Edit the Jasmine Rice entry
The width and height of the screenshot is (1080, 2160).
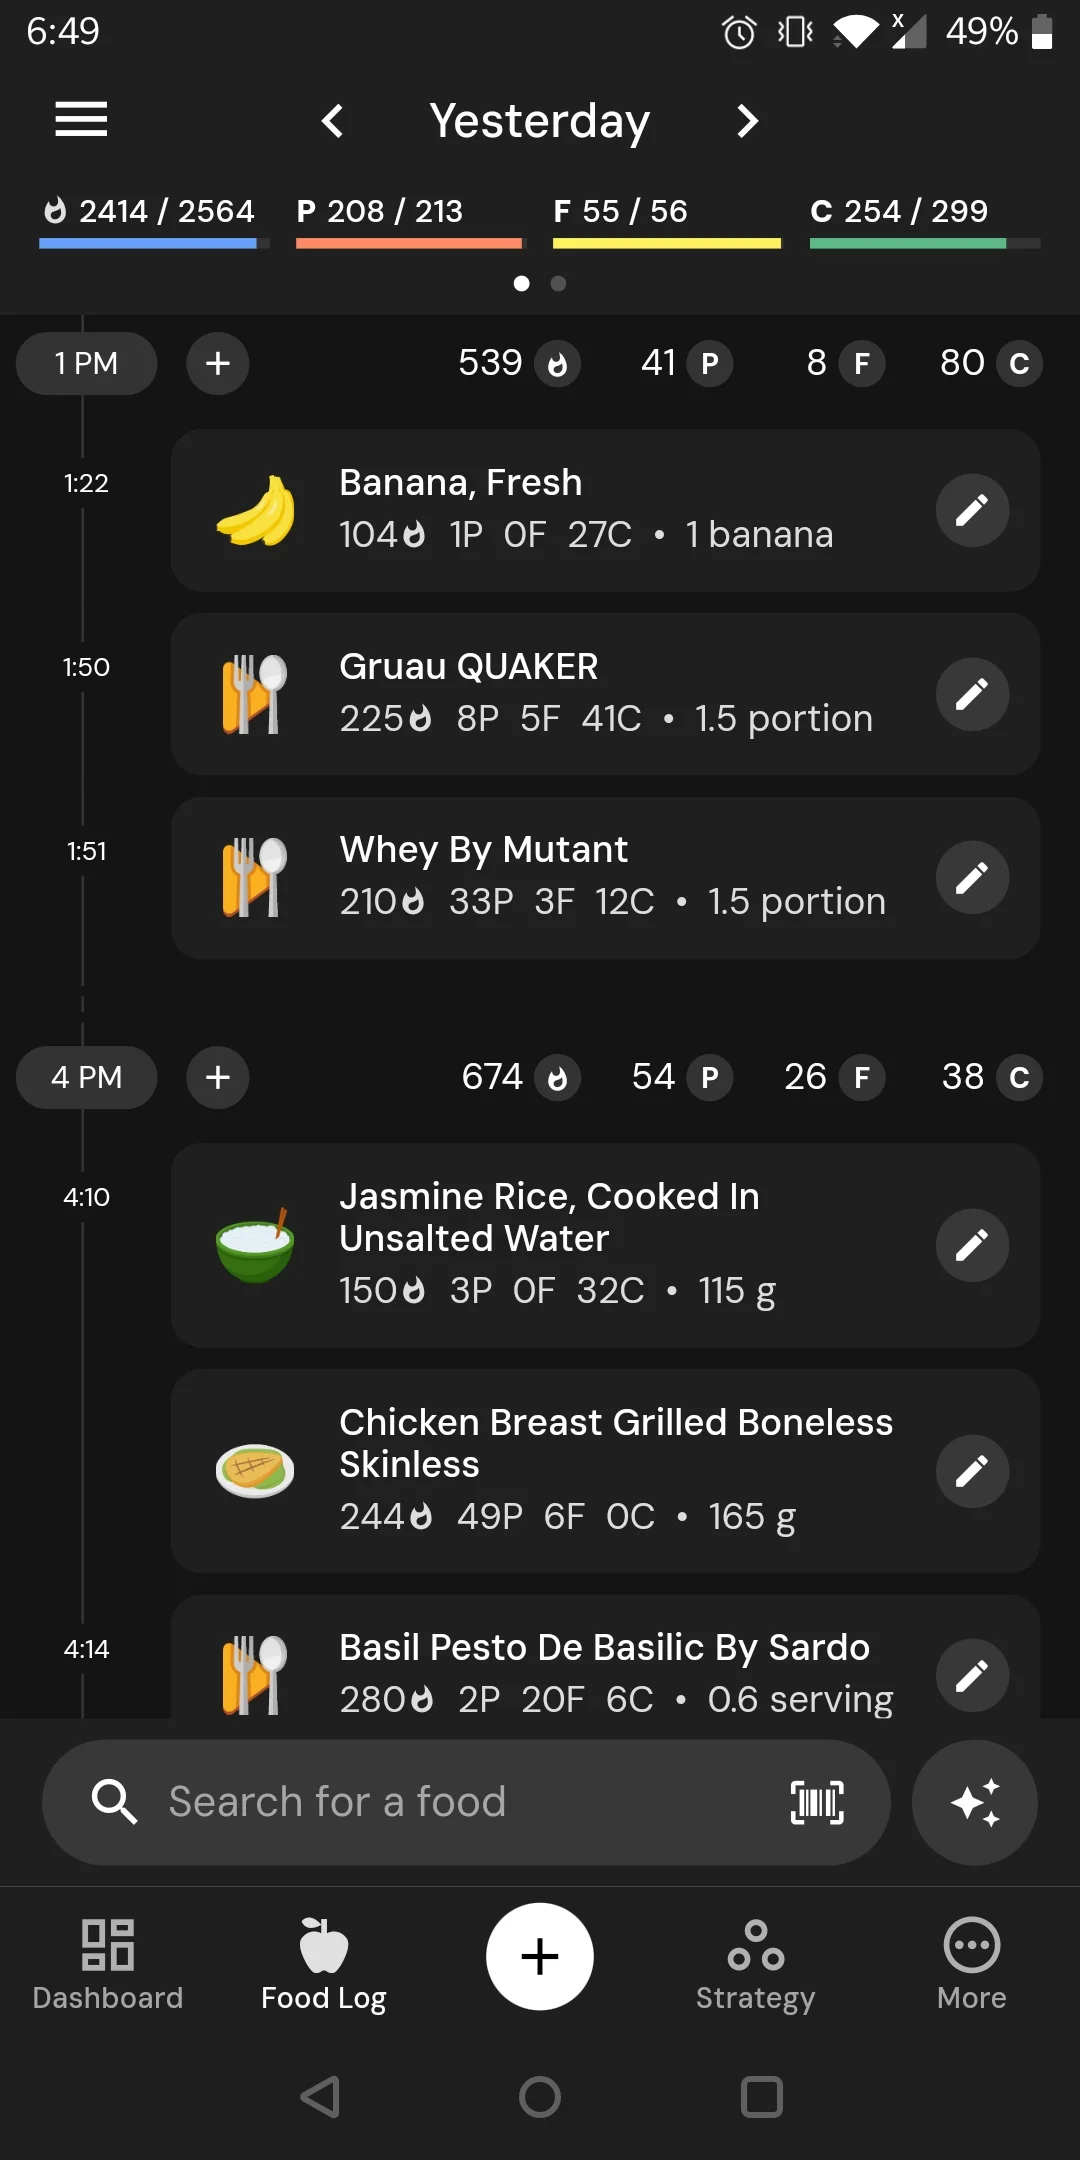[972, 1245]
